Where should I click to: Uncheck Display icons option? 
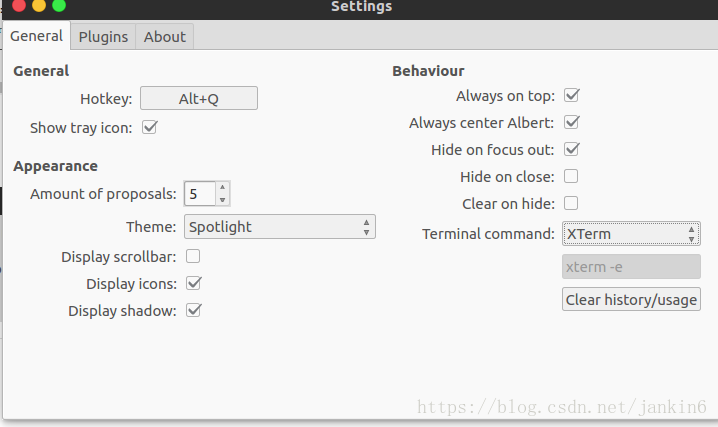pyautogui.click(x=194, y=283)
